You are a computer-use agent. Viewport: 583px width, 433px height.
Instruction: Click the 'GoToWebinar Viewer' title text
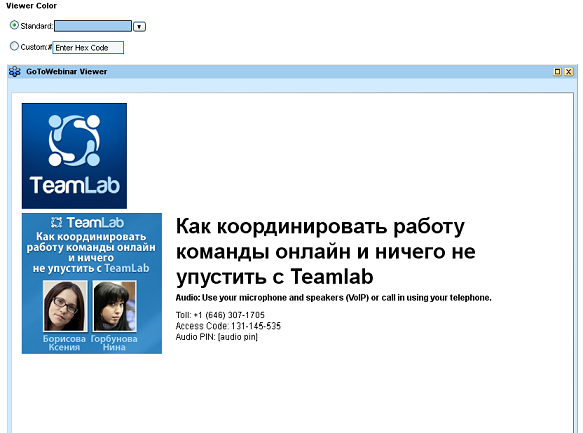click(x=67, y=71)
